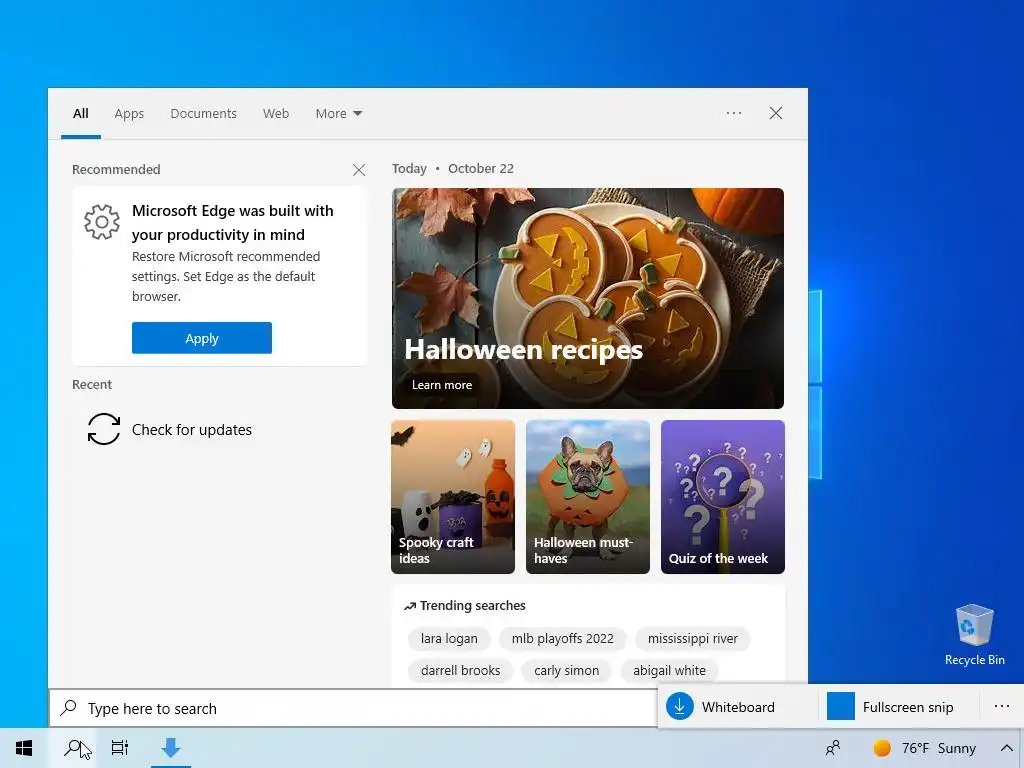The height and width of the screenshot is (768, 1024).
Task: Dismiss the Recommended section
Action: (359, 170)
